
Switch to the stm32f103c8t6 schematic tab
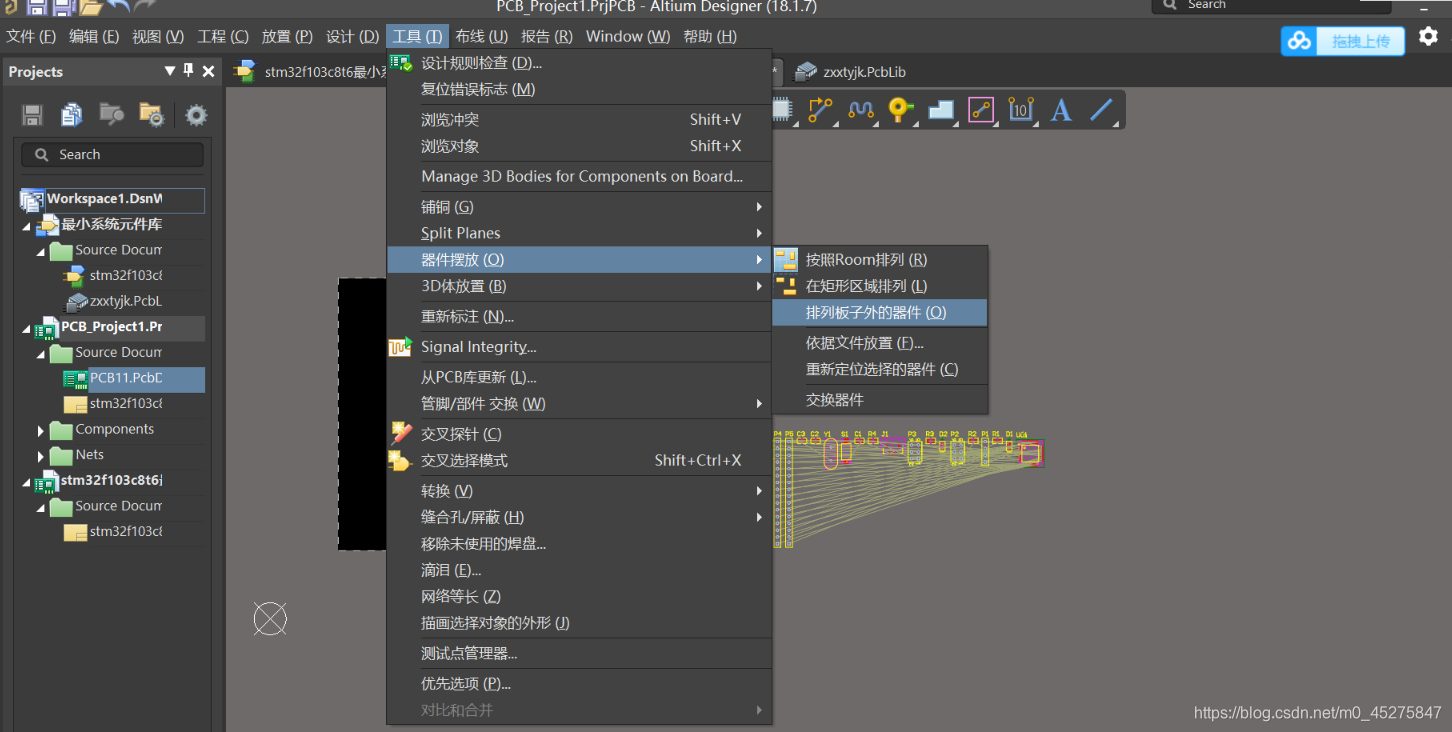point(310,72)
